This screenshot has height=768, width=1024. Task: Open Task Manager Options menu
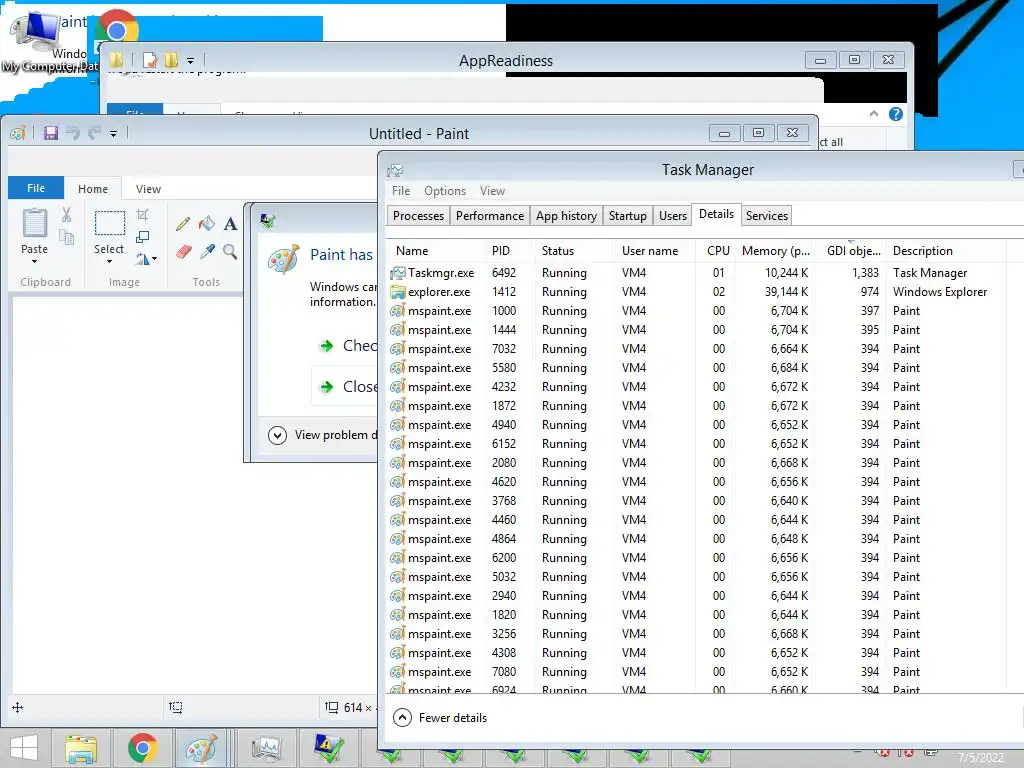point(445,191)
